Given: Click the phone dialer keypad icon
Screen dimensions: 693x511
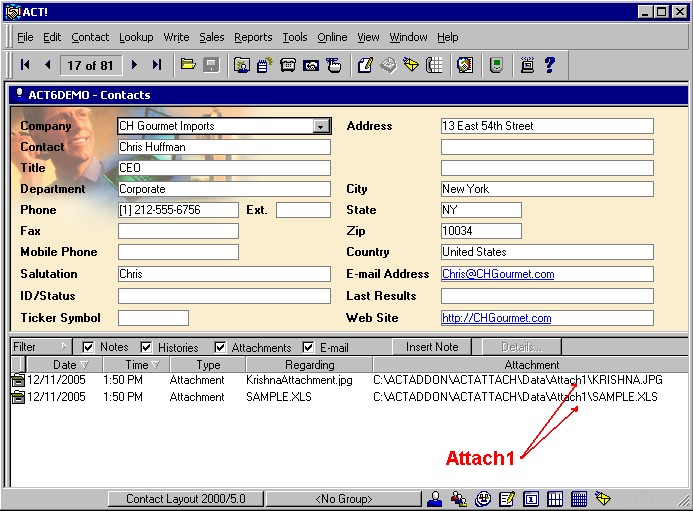Looking at the screenshot, I should pos(434,65).
